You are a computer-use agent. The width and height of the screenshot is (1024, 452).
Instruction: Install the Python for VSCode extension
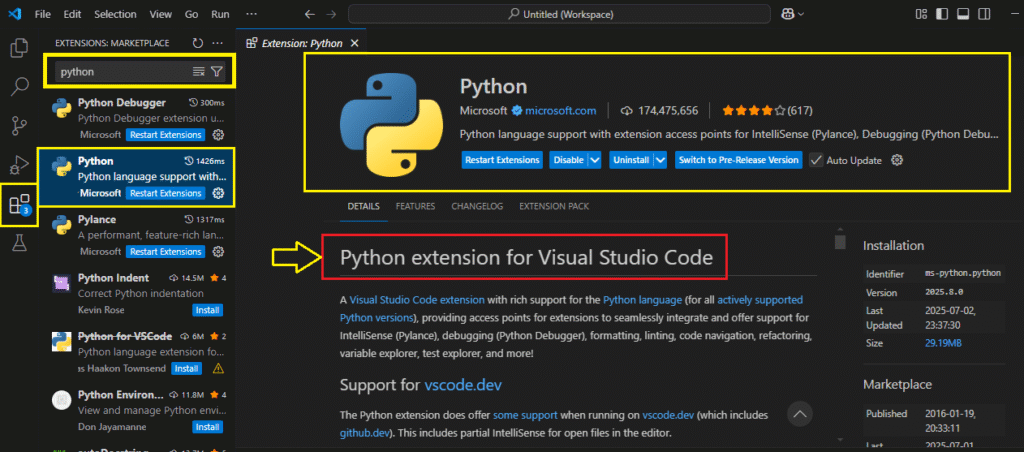[x=186, y=368]
